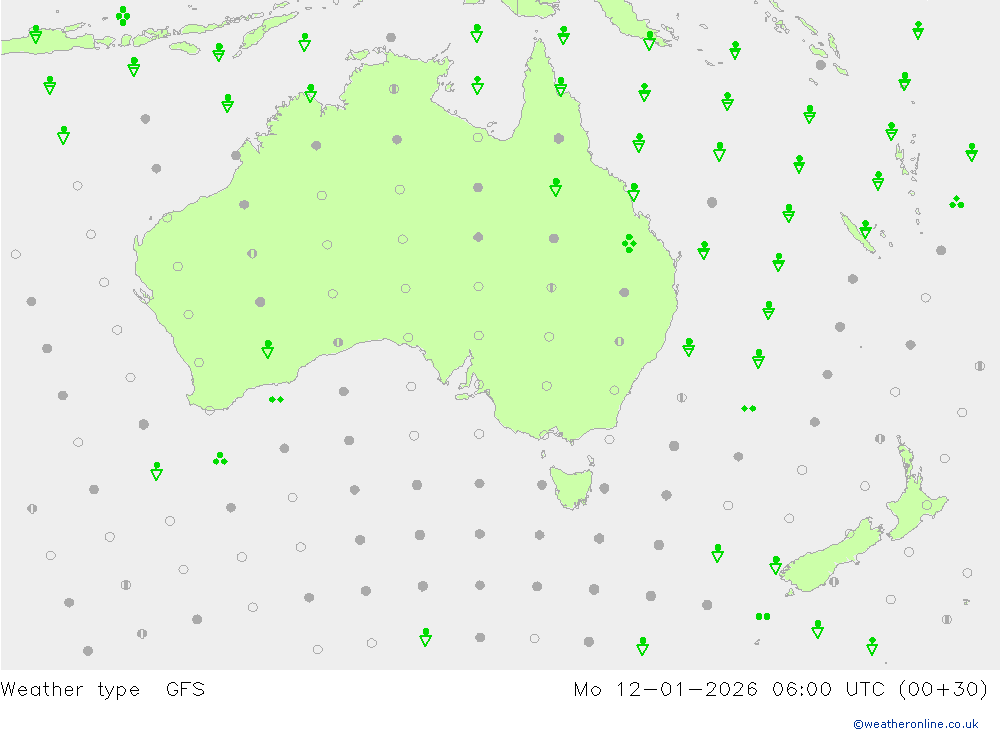The height and width of the screenshot is (733, 1000).
Task: Click the green shower symbol on New Caledonia island
Action: click(x=865, y=229)
